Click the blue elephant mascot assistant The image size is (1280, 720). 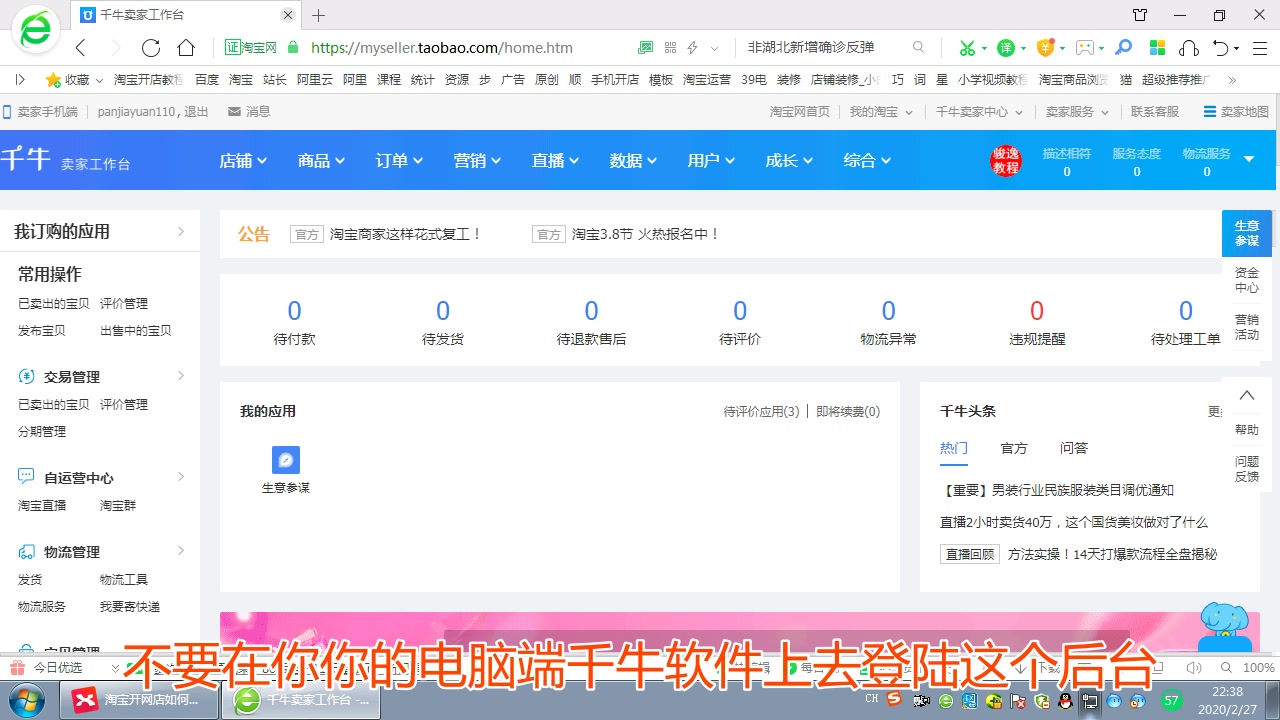click(x=1226, y=628)
